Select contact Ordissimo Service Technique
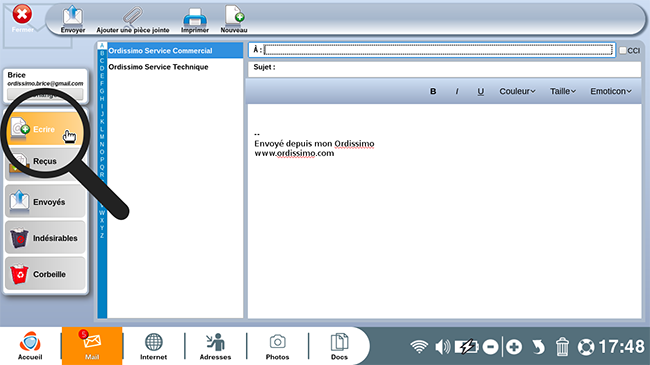650x365 pixels. [x=175, y=67]
